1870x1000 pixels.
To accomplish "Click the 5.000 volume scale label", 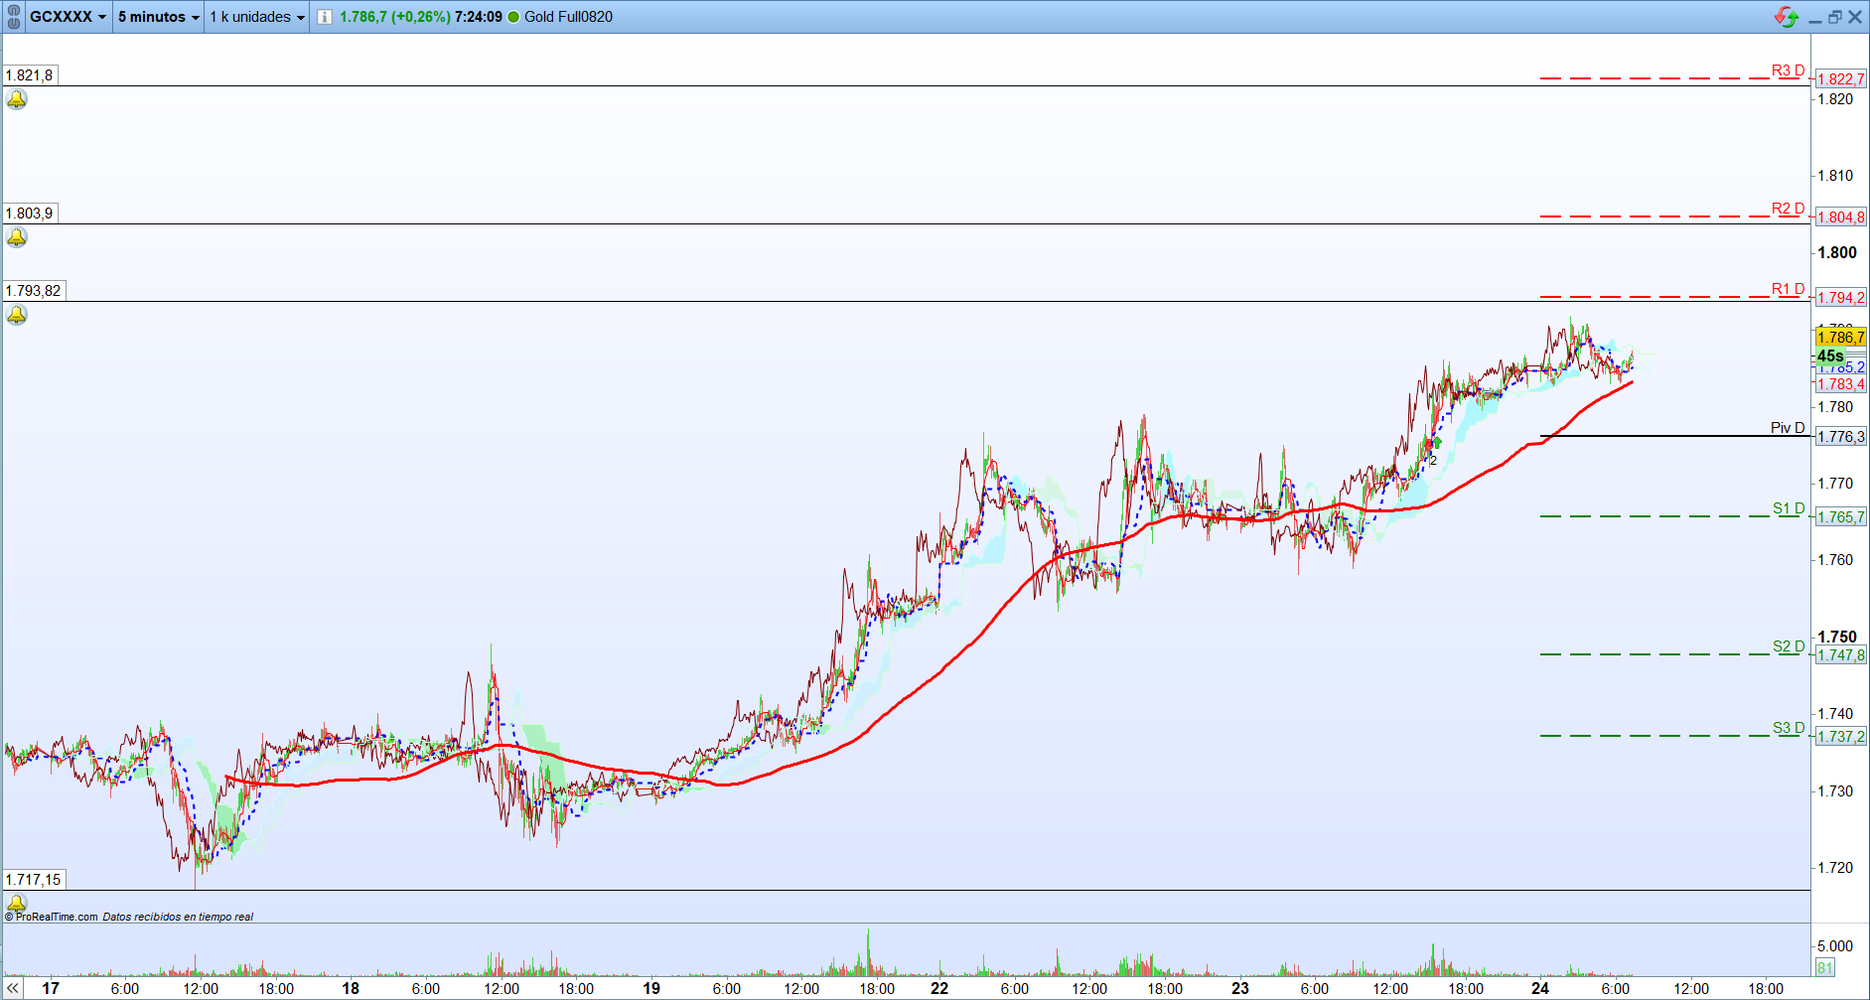I will [x=1835, y=946].
